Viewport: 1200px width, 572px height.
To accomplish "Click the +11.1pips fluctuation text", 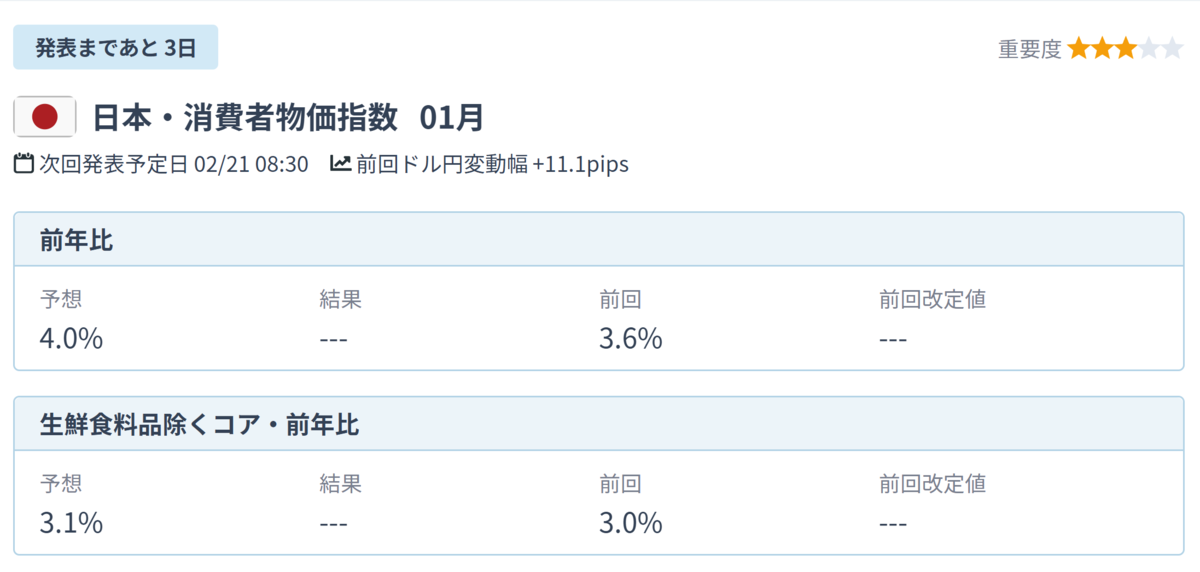I will [581, 164].
